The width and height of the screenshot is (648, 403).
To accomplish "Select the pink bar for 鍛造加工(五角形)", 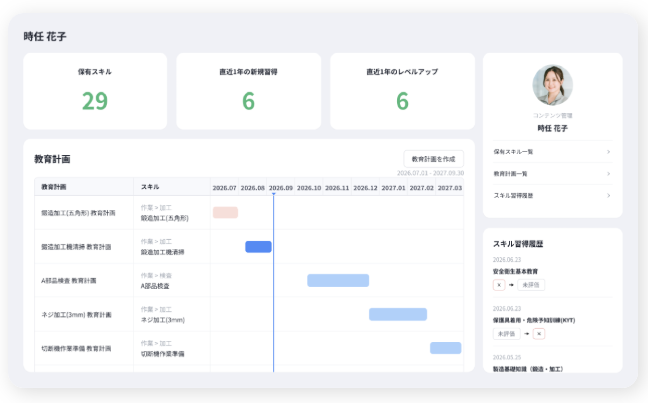I will click(x=225, y=212).
